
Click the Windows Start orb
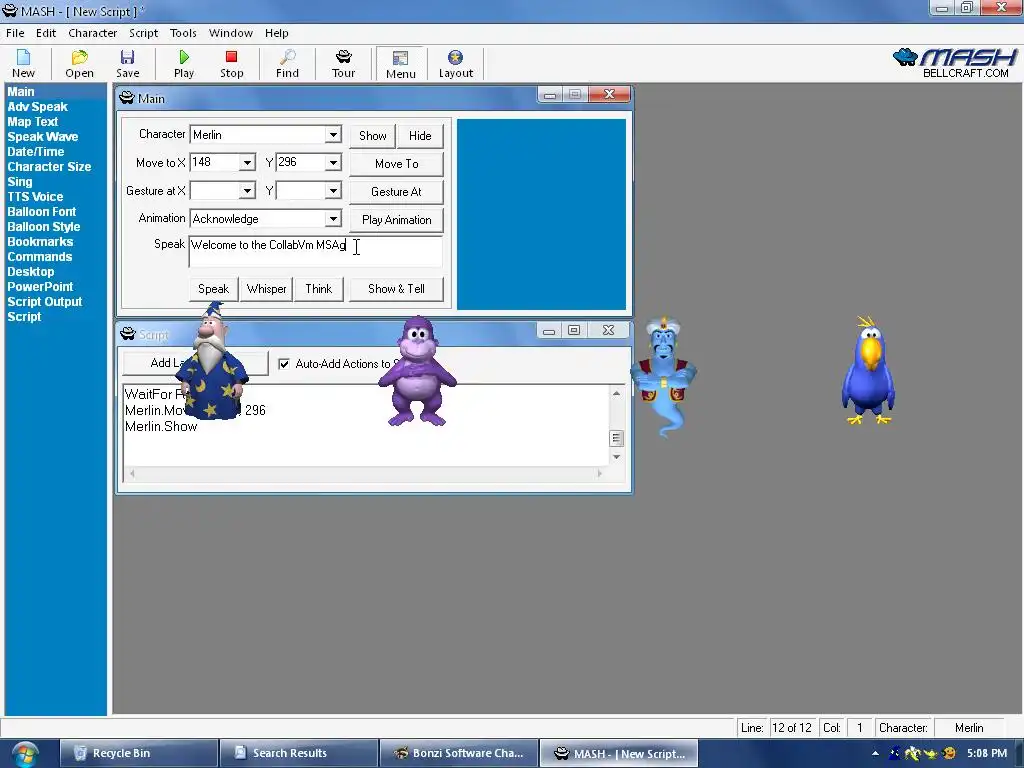[x=24, y=754]
